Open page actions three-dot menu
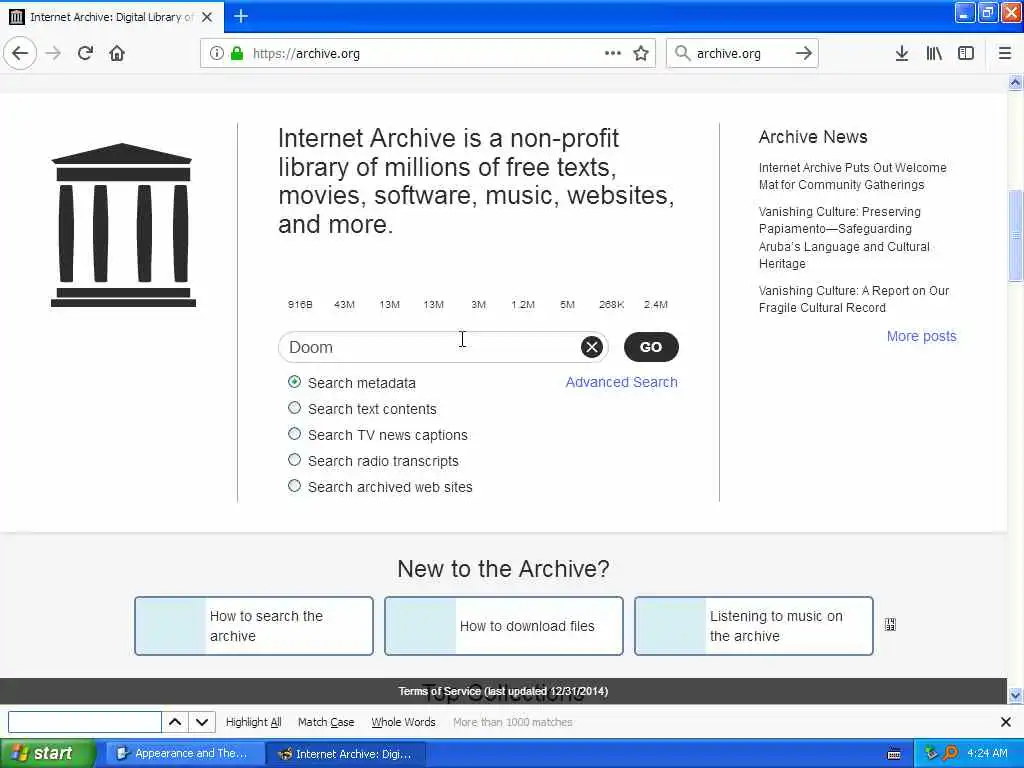 [x=613, y=54]
